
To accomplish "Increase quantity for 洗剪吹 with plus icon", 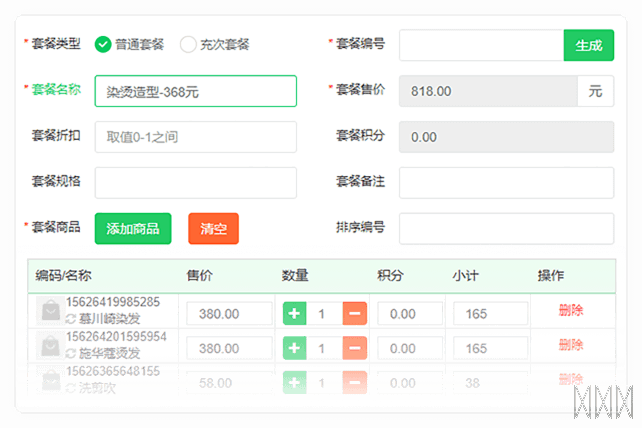I will click(x=294, y=383).
